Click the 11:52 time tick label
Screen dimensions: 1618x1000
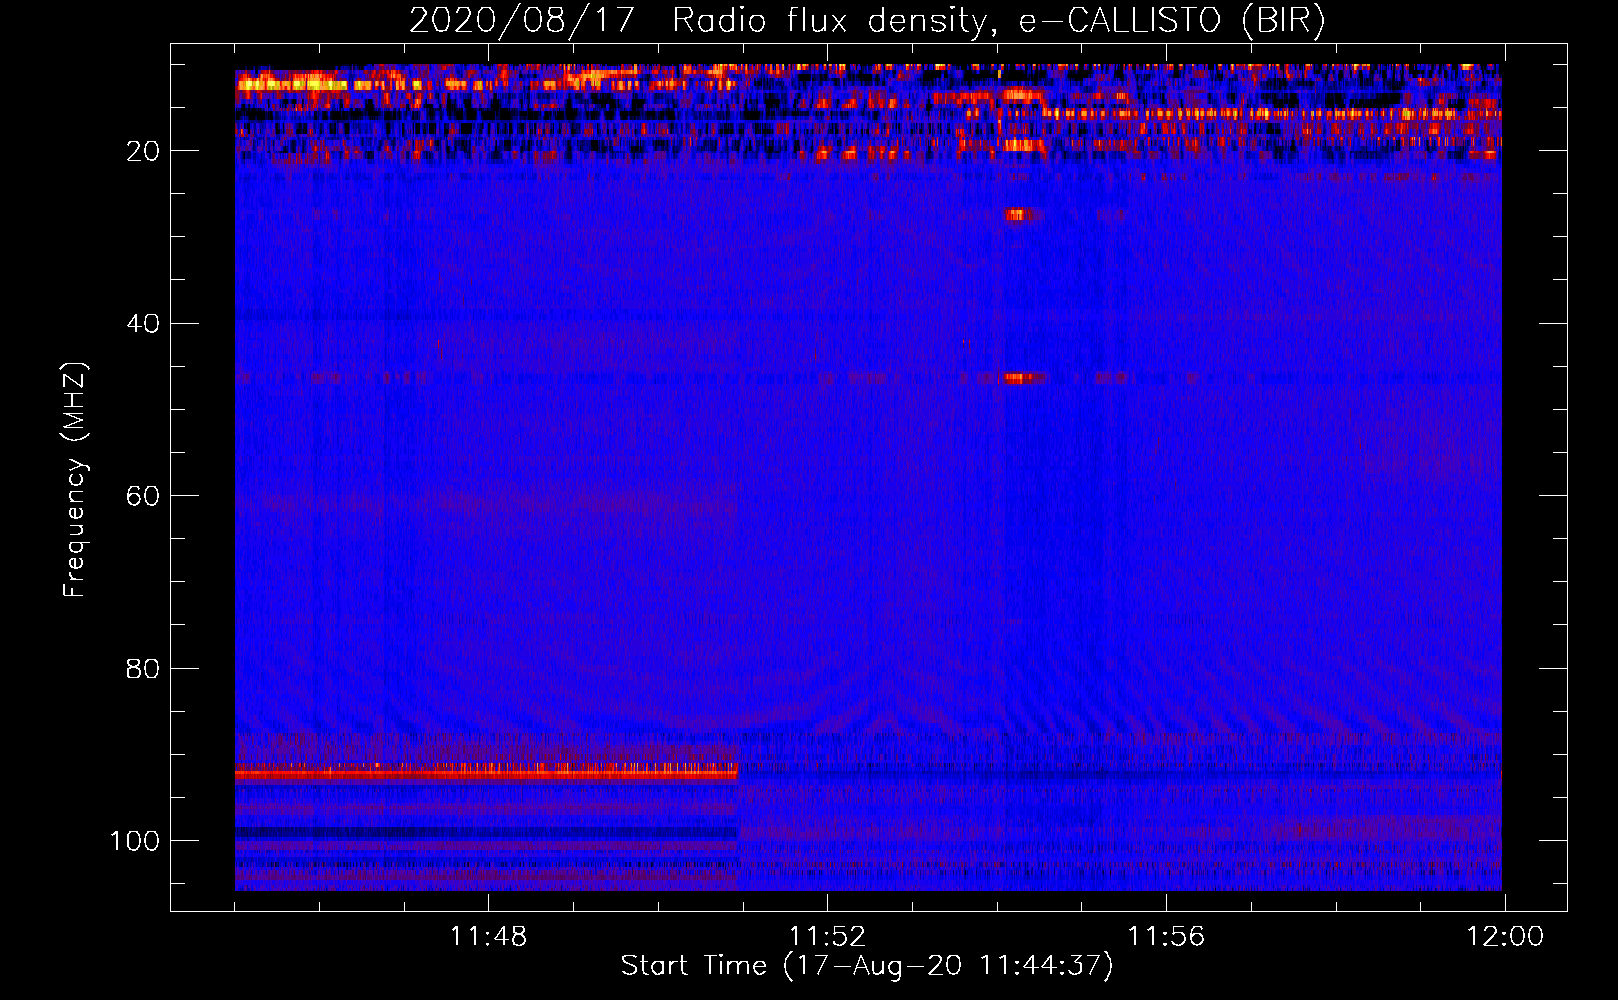coord(827,937)
